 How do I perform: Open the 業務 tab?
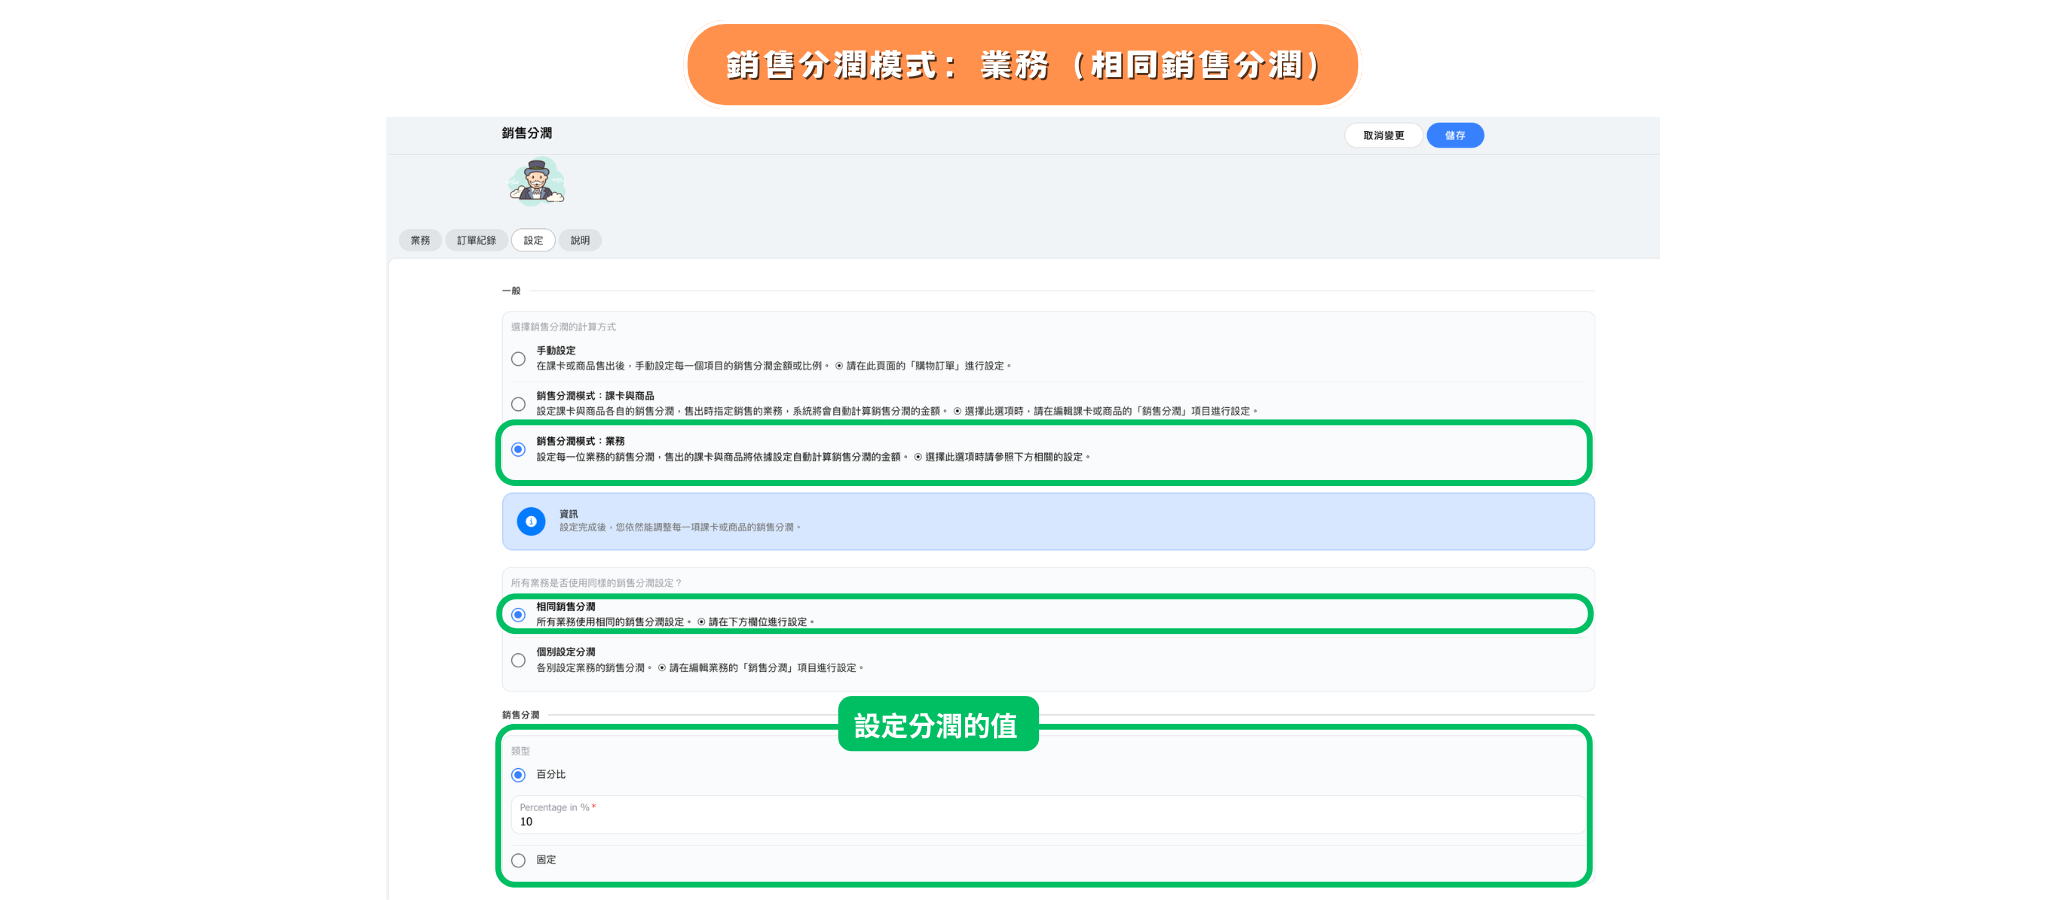tap(420, 241)
